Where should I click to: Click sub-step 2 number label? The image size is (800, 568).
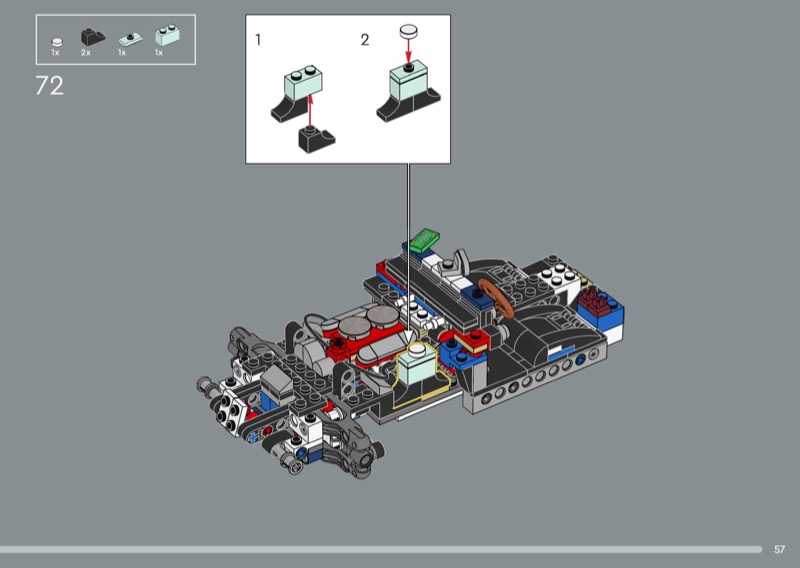[364, 40]
